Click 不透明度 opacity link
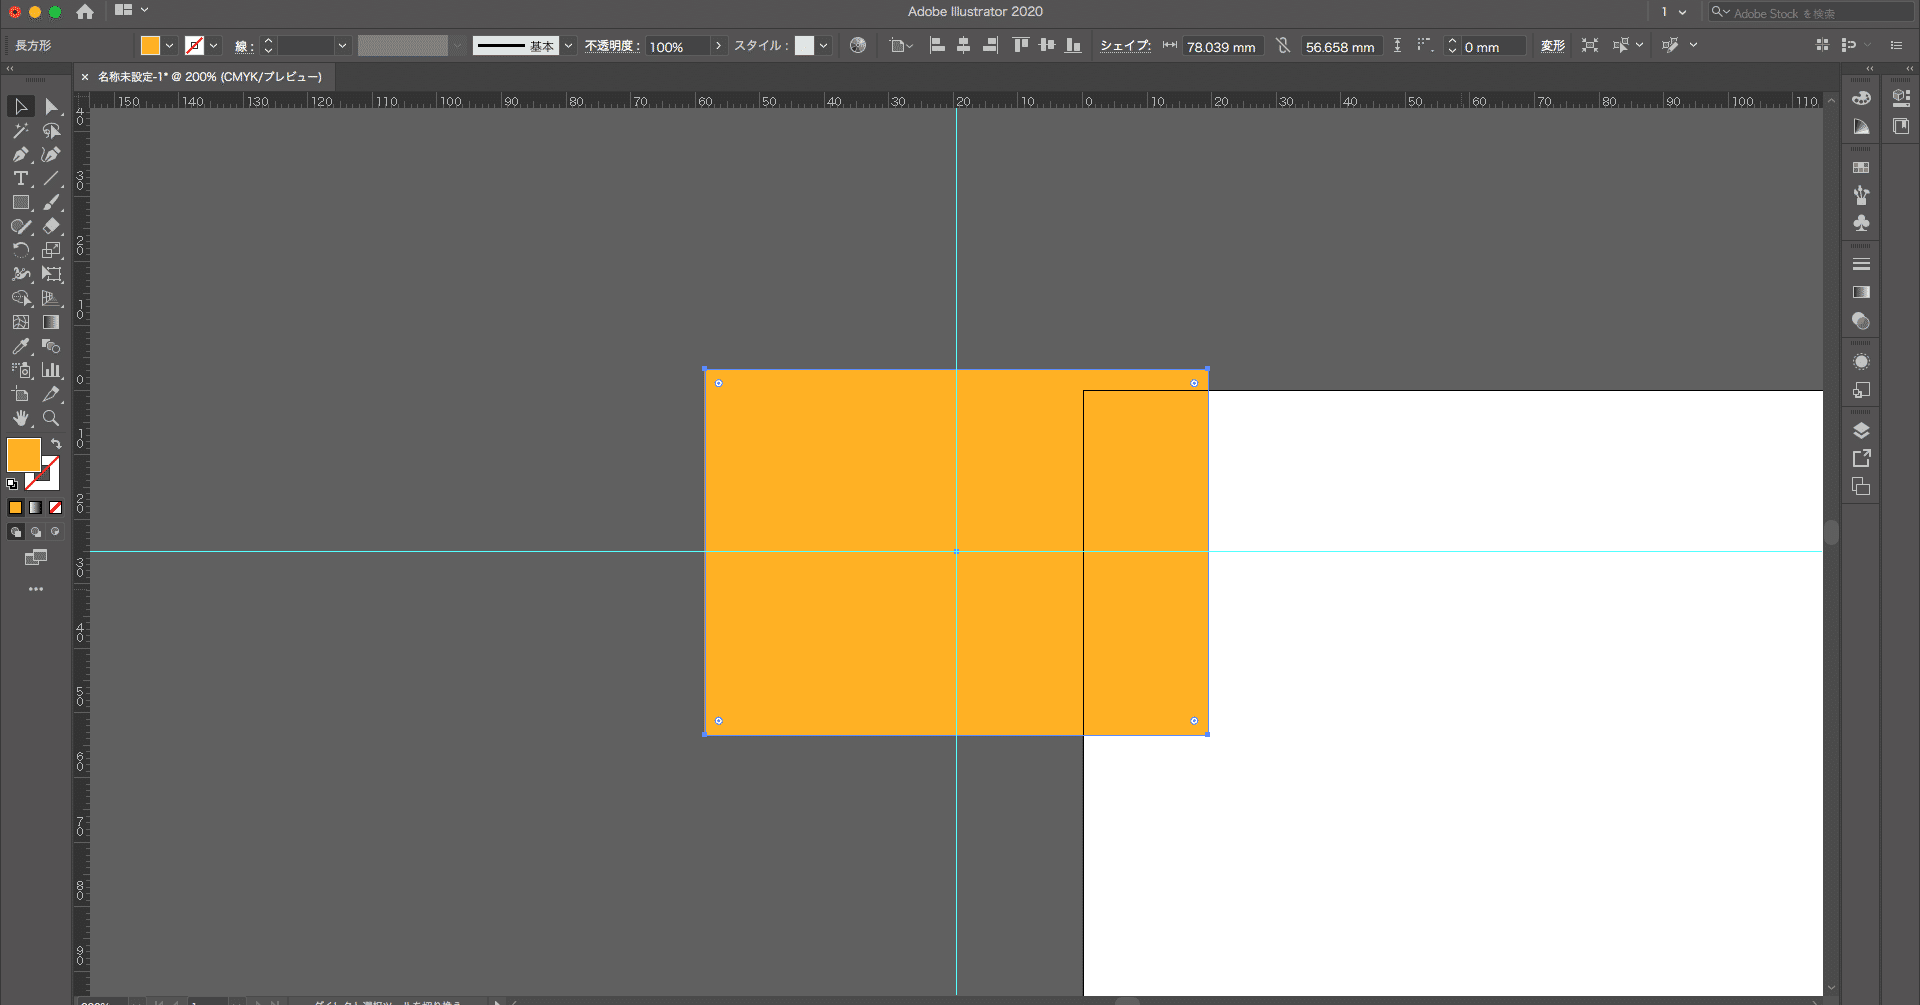The width and height of the screenshot is (1920, 1005). 611,46
